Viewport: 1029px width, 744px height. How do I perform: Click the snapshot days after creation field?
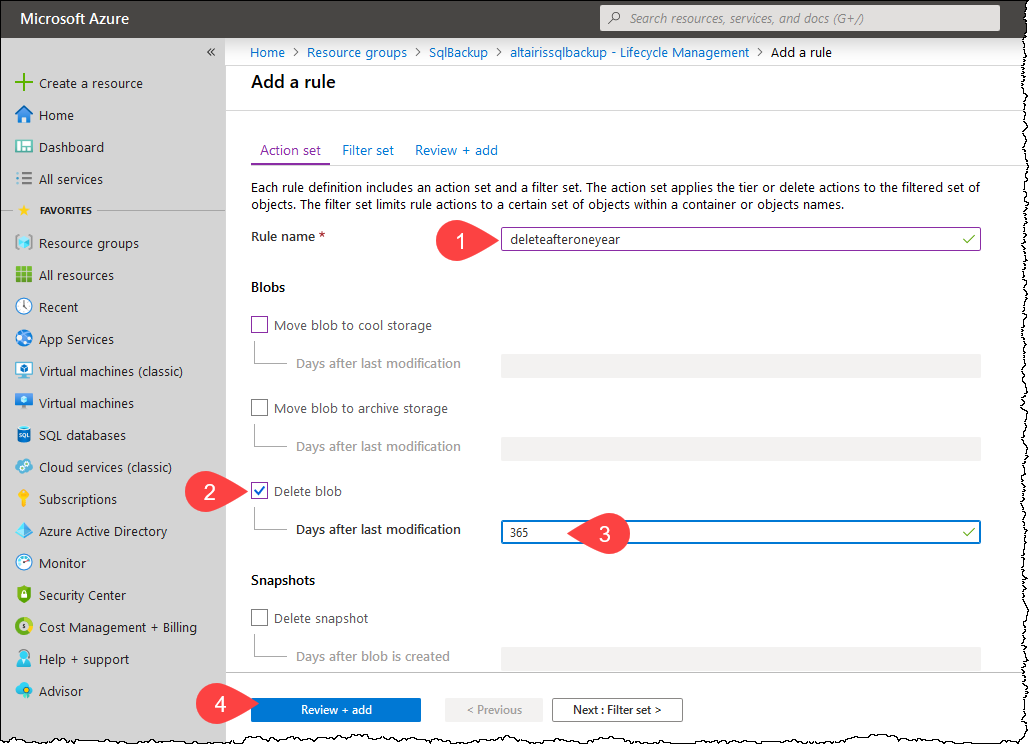[x=740, y=659]
